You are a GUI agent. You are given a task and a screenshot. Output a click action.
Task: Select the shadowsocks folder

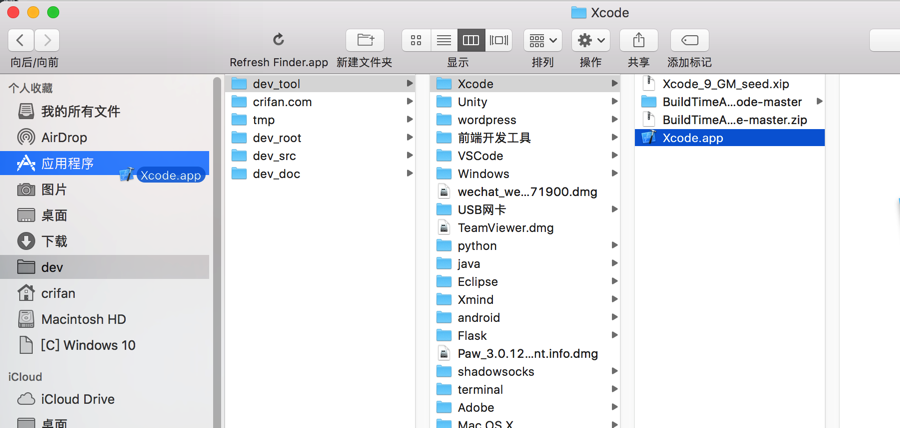pos(525,372)
